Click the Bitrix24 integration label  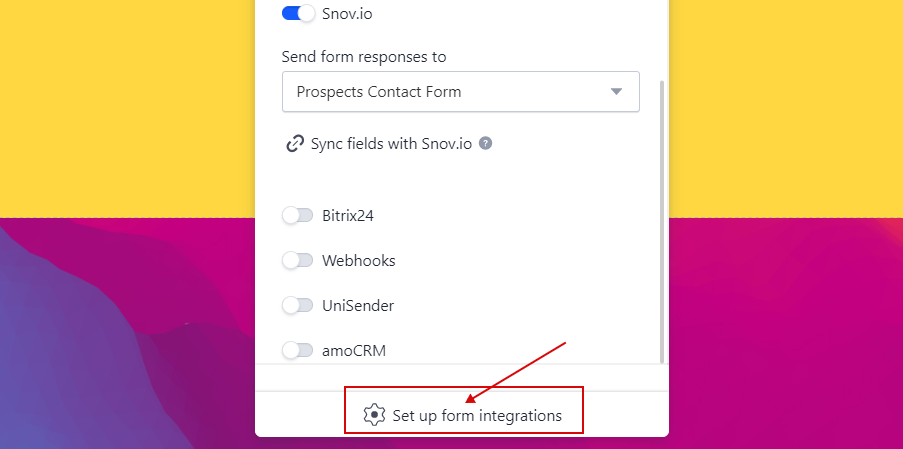348,216
